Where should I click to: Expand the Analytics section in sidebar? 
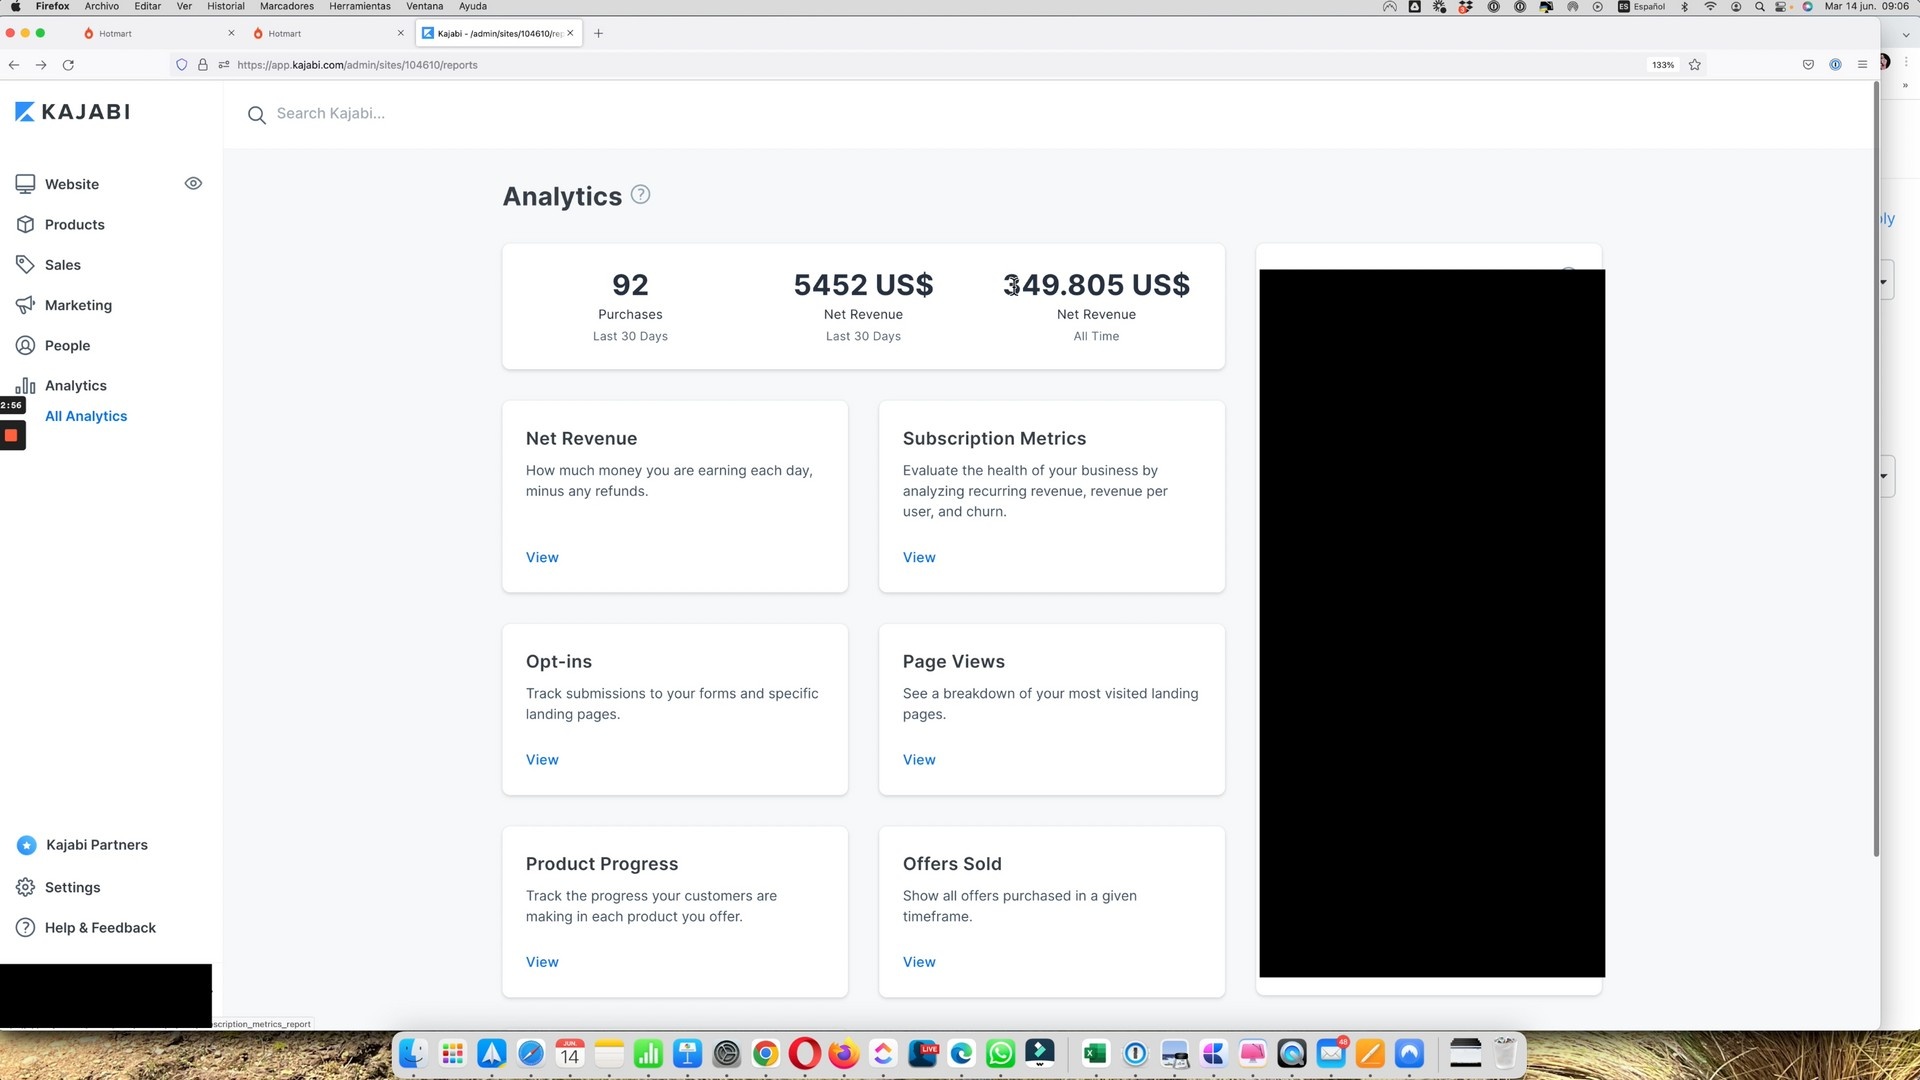point(75,386)
